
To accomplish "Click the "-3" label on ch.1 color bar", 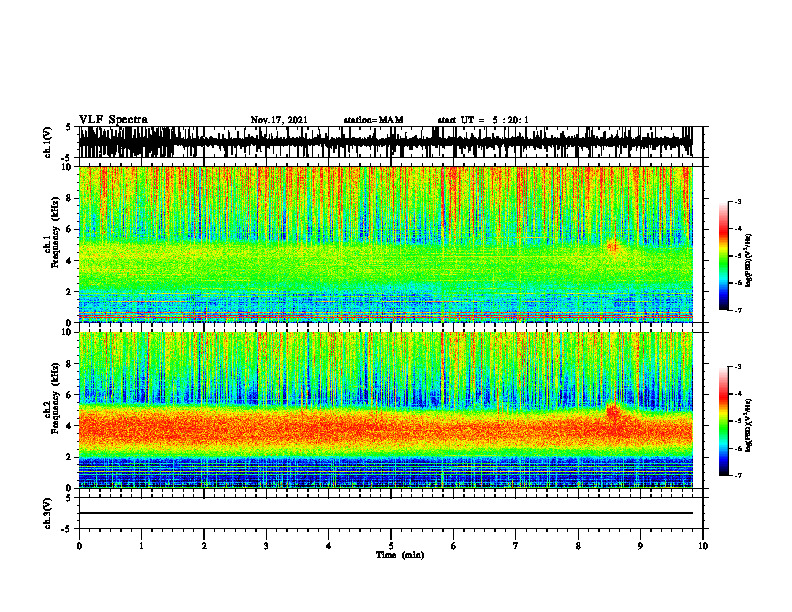I will [738, 201].
